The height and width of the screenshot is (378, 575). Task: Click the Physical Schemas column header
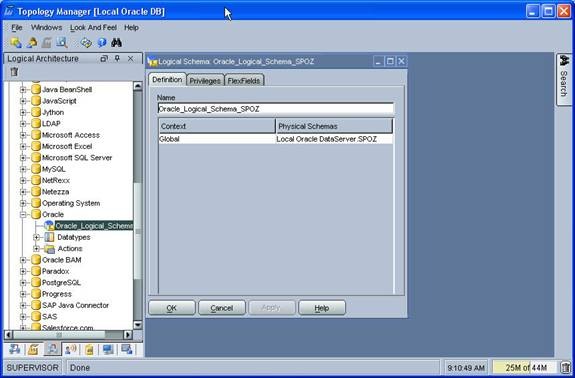point(334,126)
